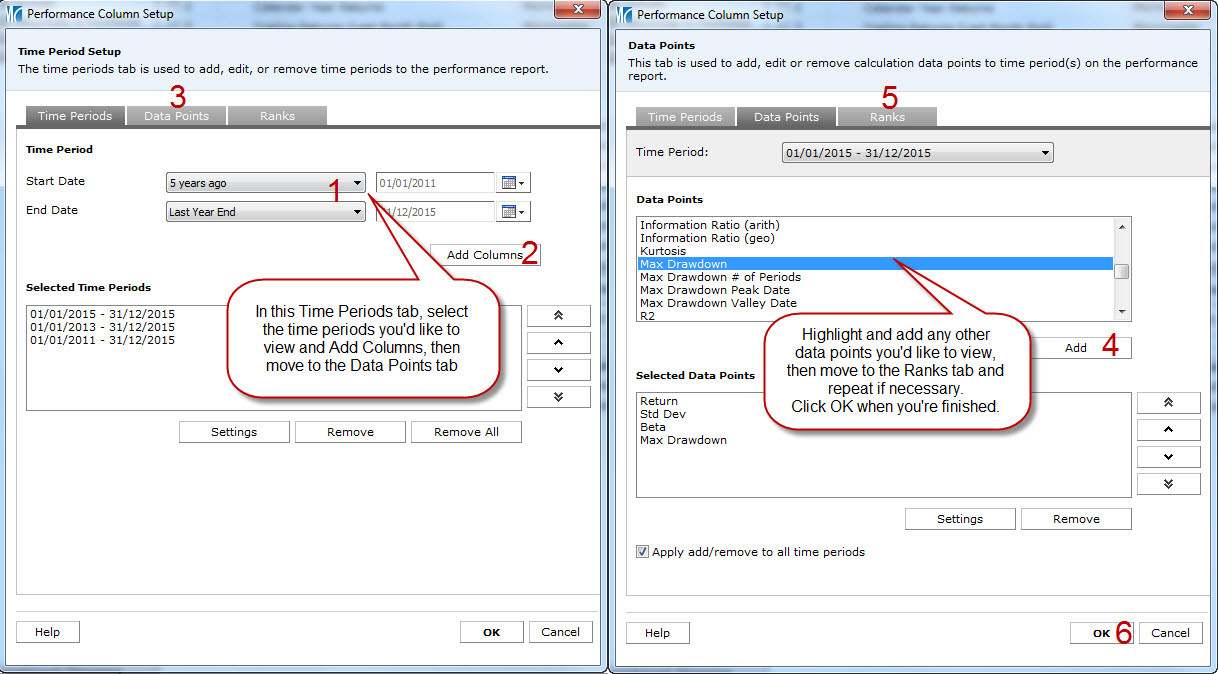The height and width of the screenshot is (674, 1218).
Task: Move selected data point to bottom
Action: (x=1168, y=484)
